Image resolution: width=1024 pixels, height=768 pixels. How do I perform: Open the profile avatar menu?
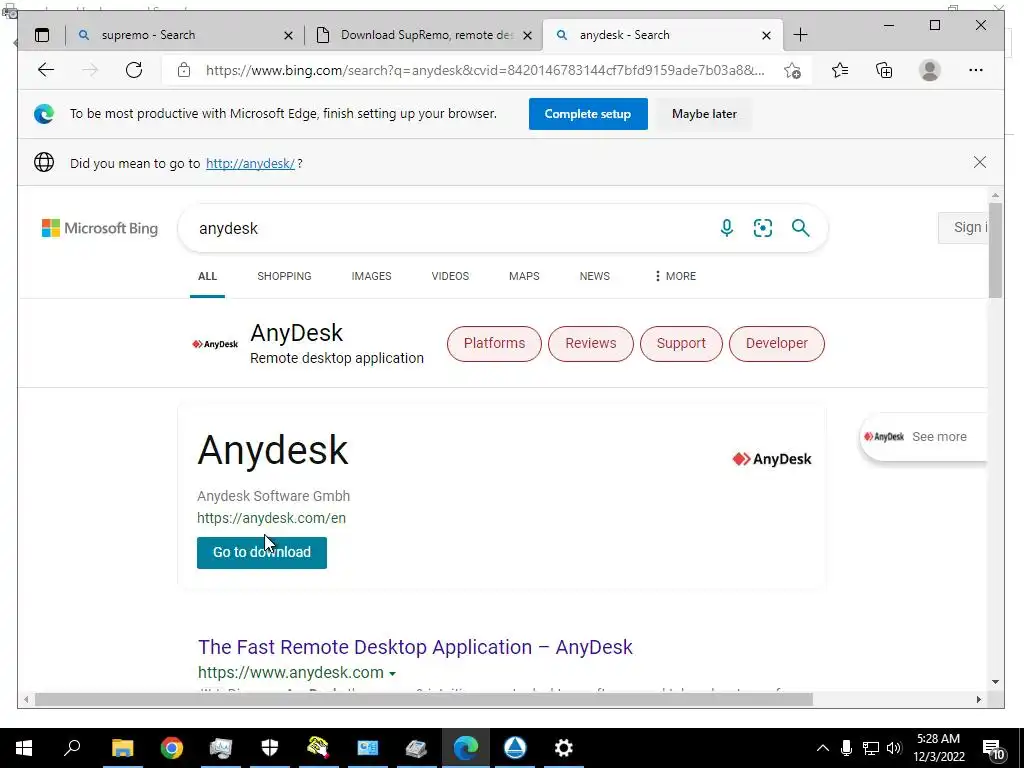point(929,70)
